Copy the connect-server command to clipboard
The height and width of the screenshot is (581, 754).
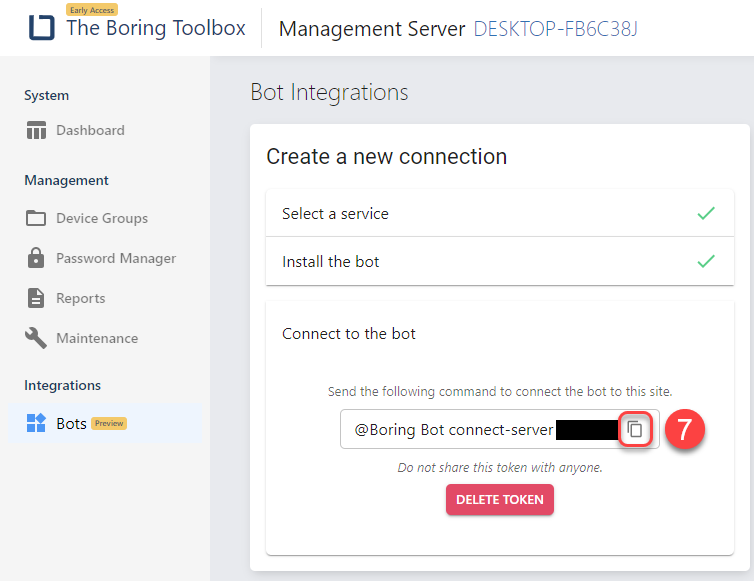pos(635,429)
